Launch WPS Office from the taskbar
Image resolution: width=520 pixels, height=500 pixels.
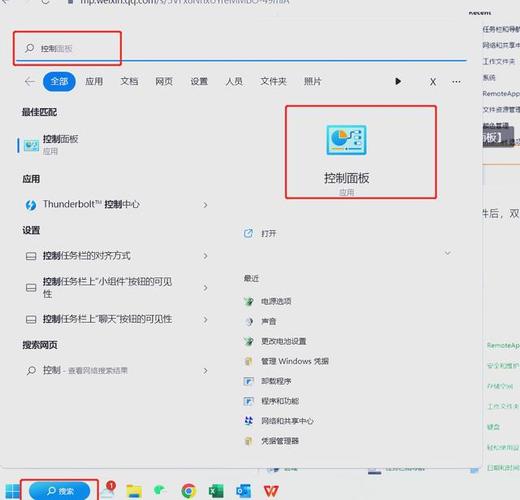pyautogui.click(x=271, y=491)
